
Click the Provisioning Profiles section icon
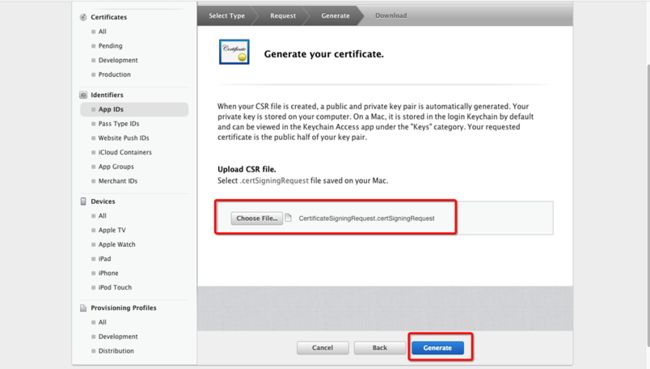(x=83, y=308)
